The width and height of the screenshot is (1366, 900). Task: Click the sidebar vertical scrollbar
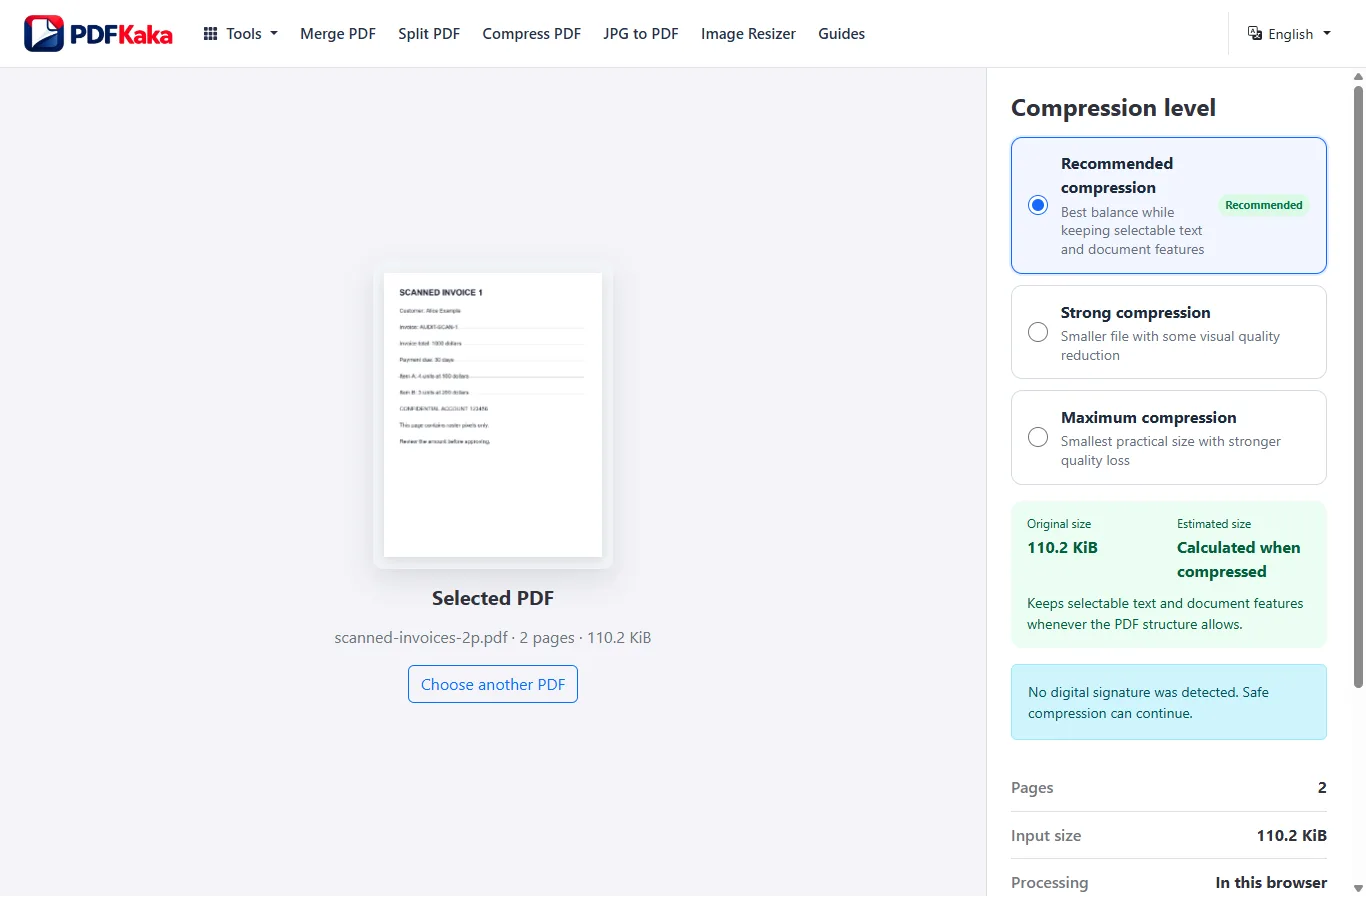coord(1358,388)
